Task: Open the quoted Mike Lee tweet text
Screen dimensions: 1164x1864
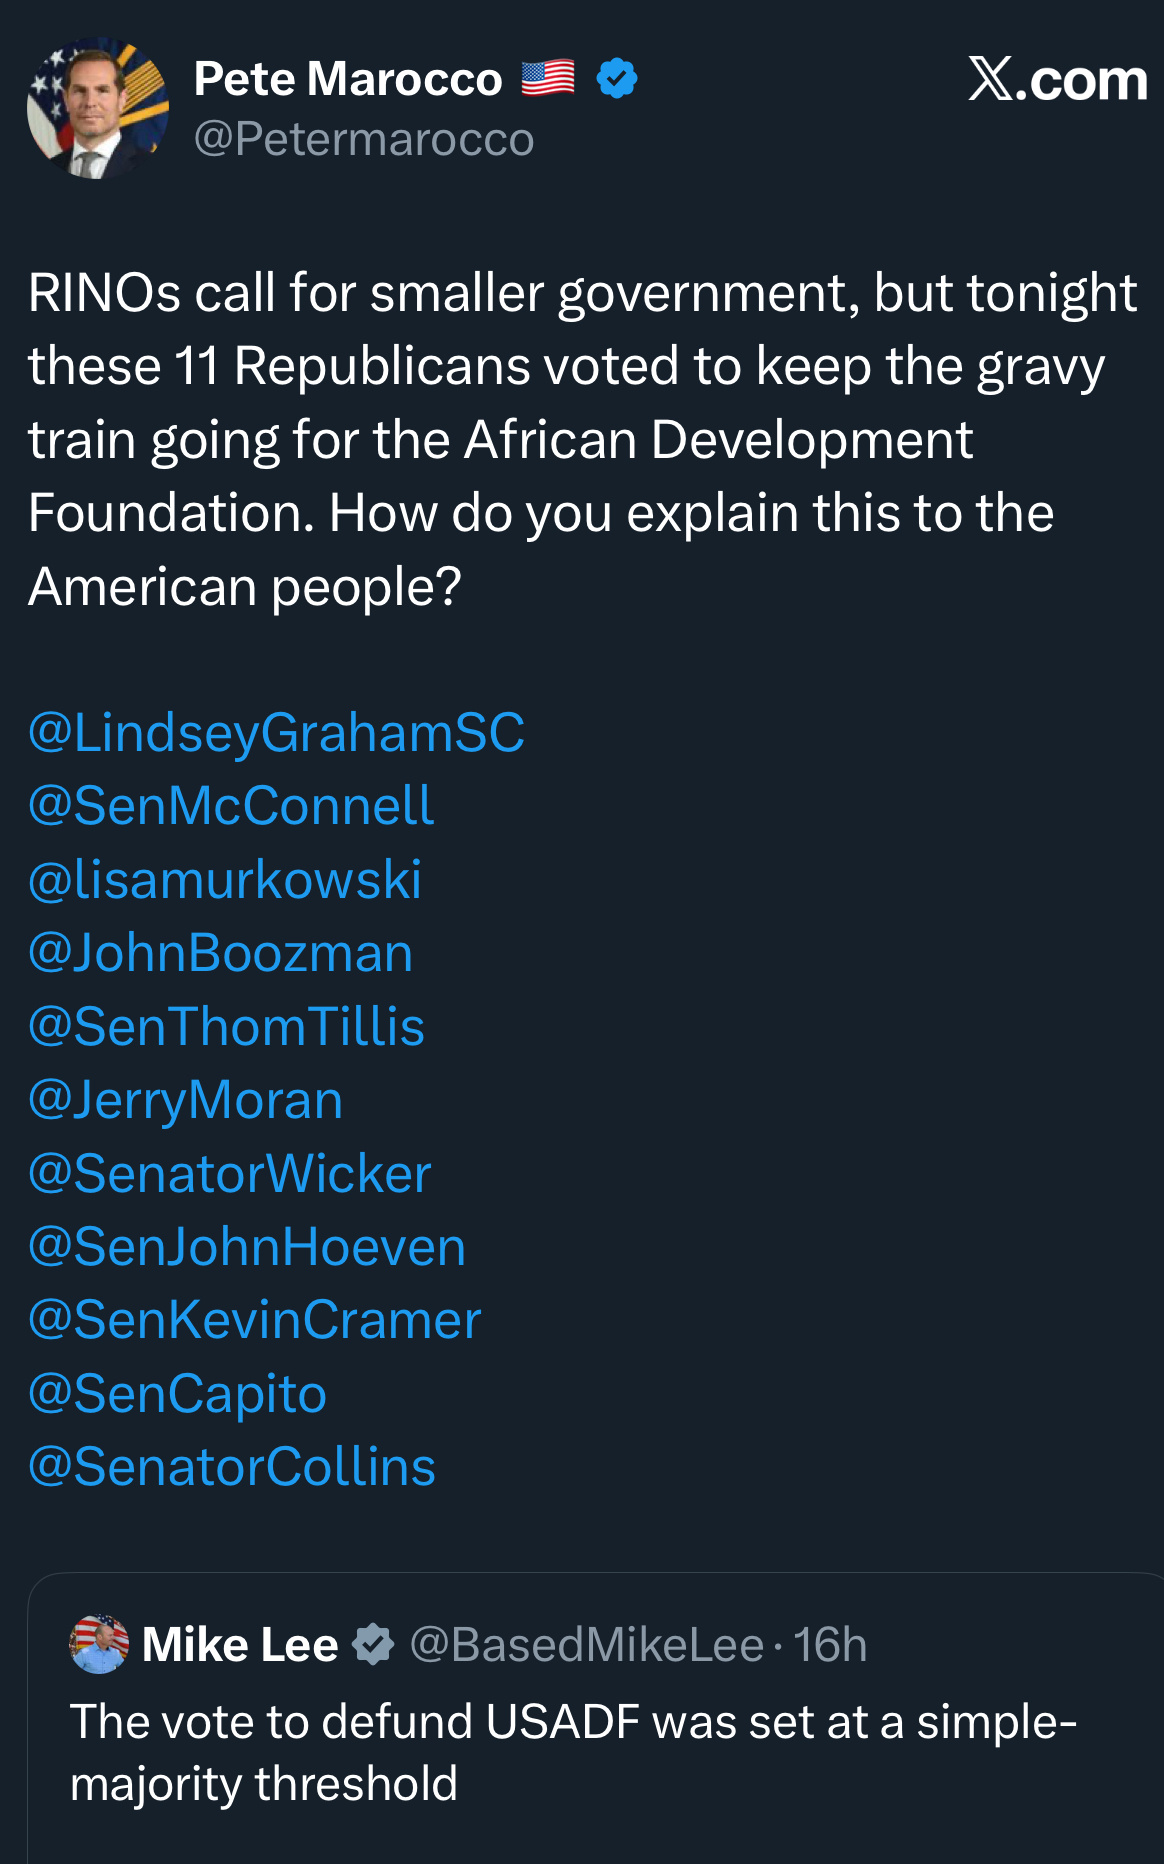Action: coord(572,1752)
